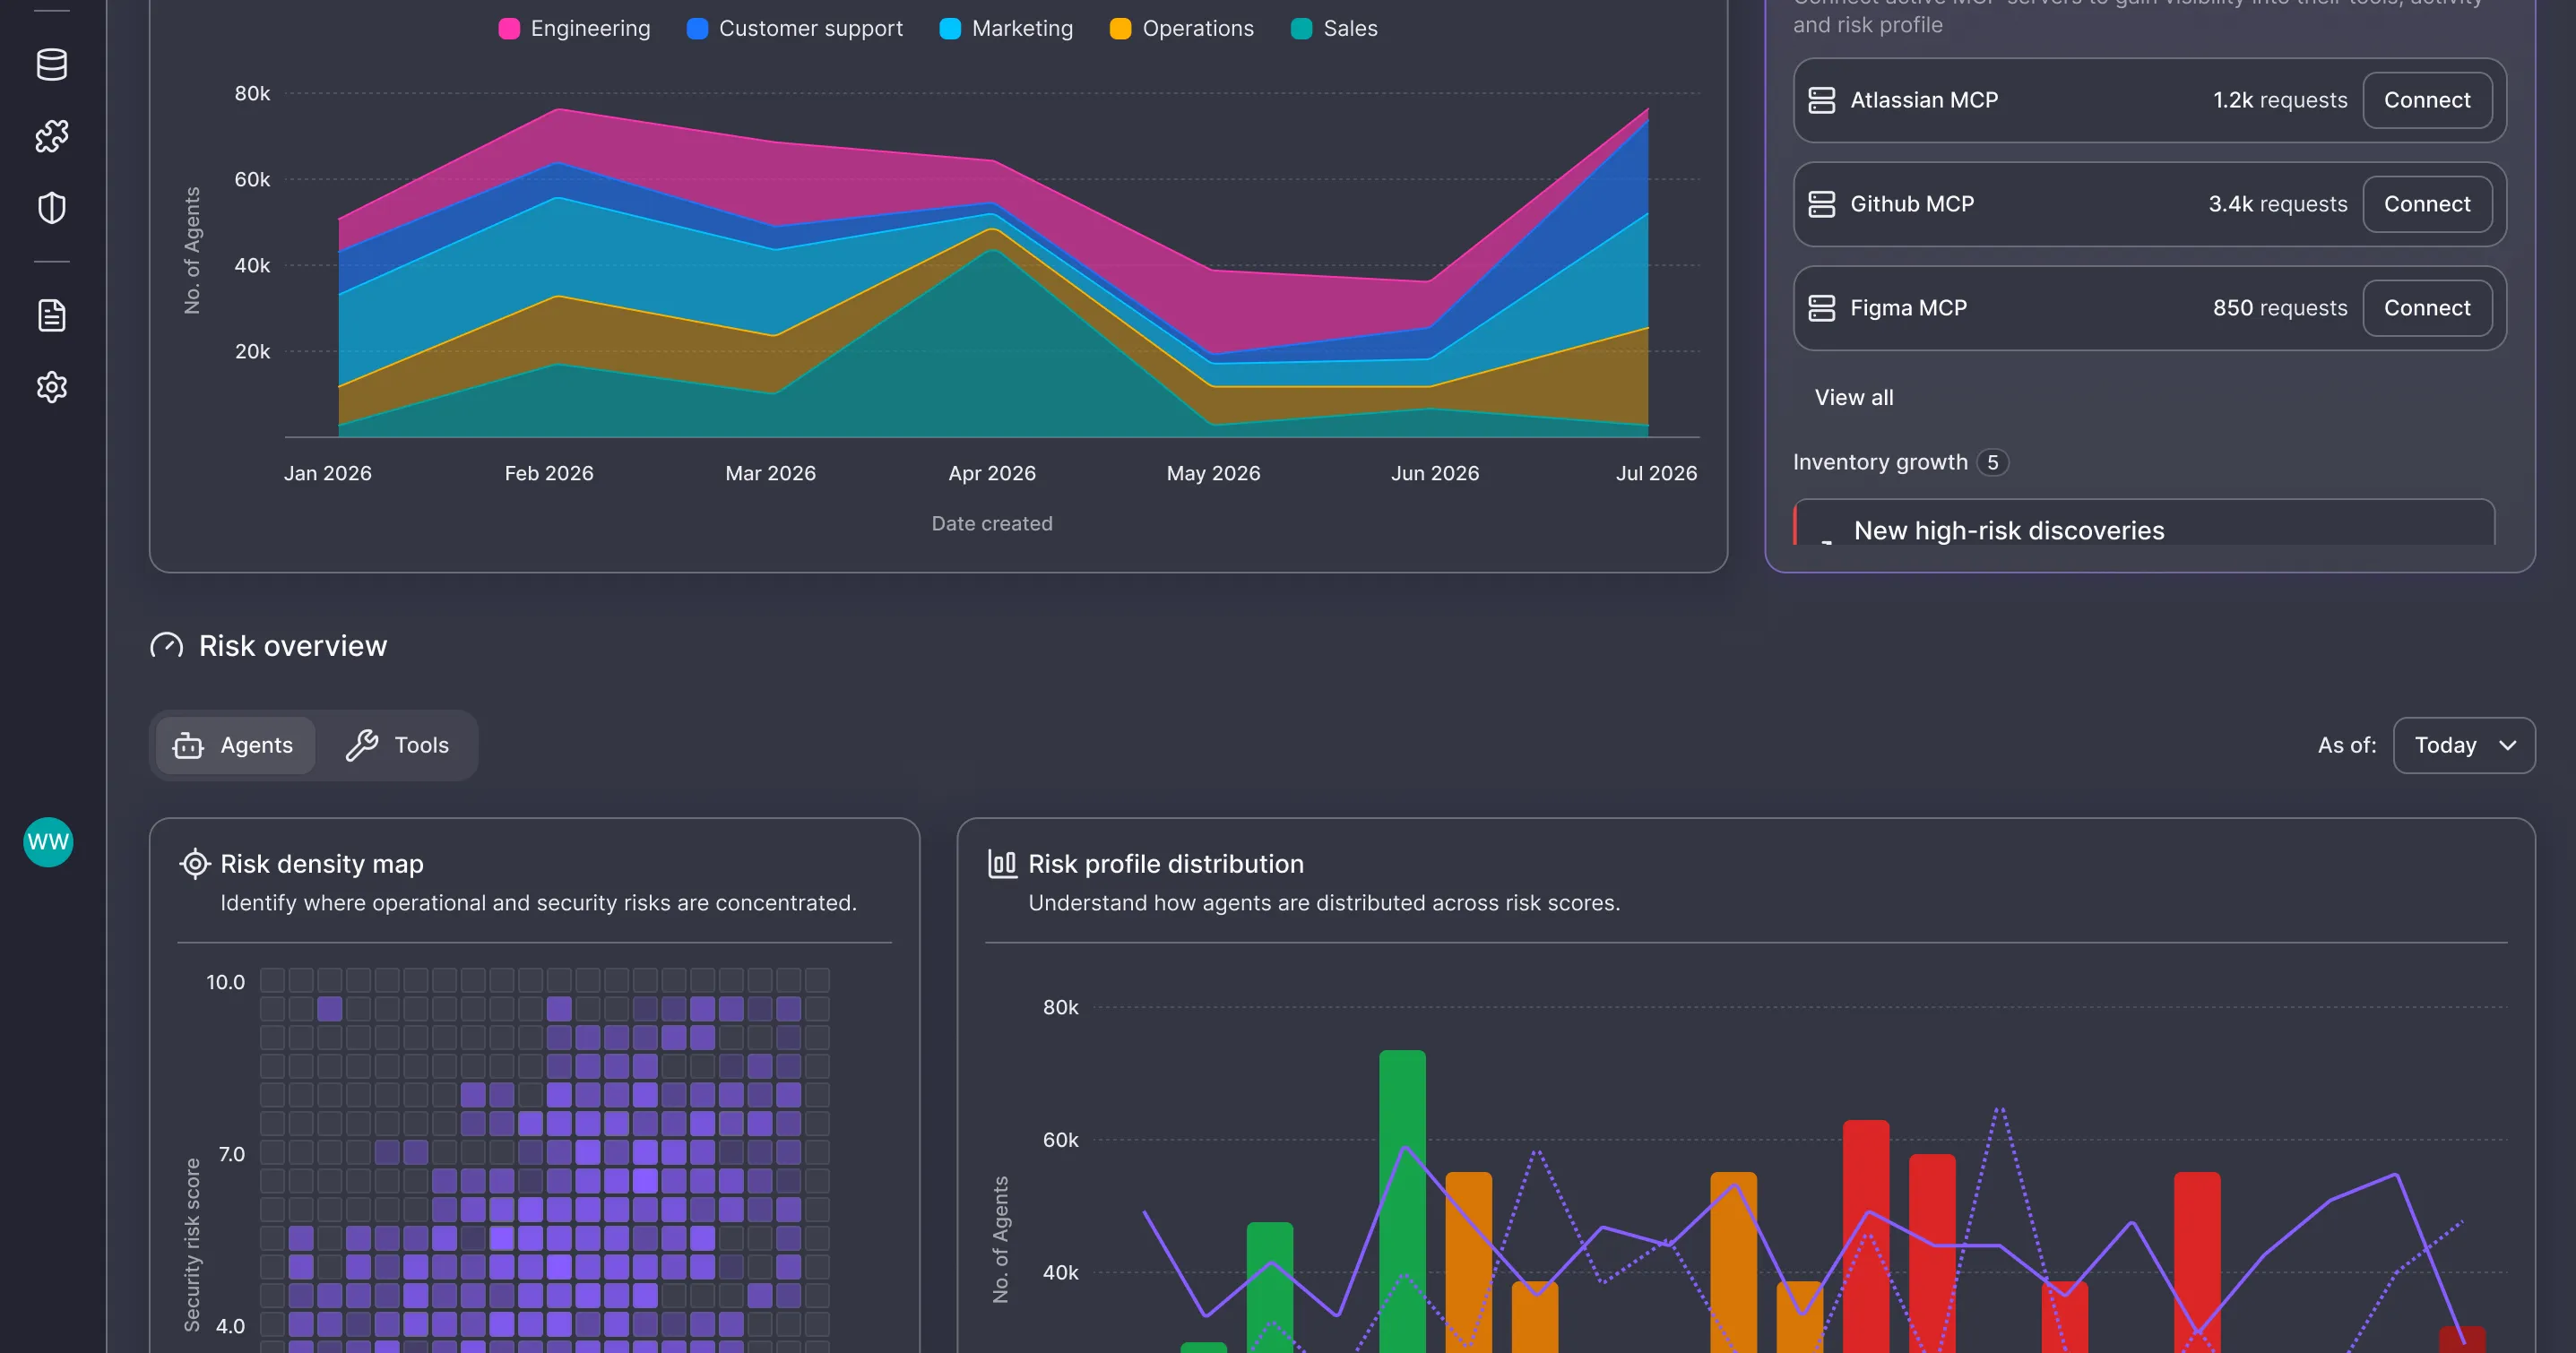Click the Inventory growth heading
Image resolution: width=2576 pixels, height=1353 pixels.
(1880, 462)
